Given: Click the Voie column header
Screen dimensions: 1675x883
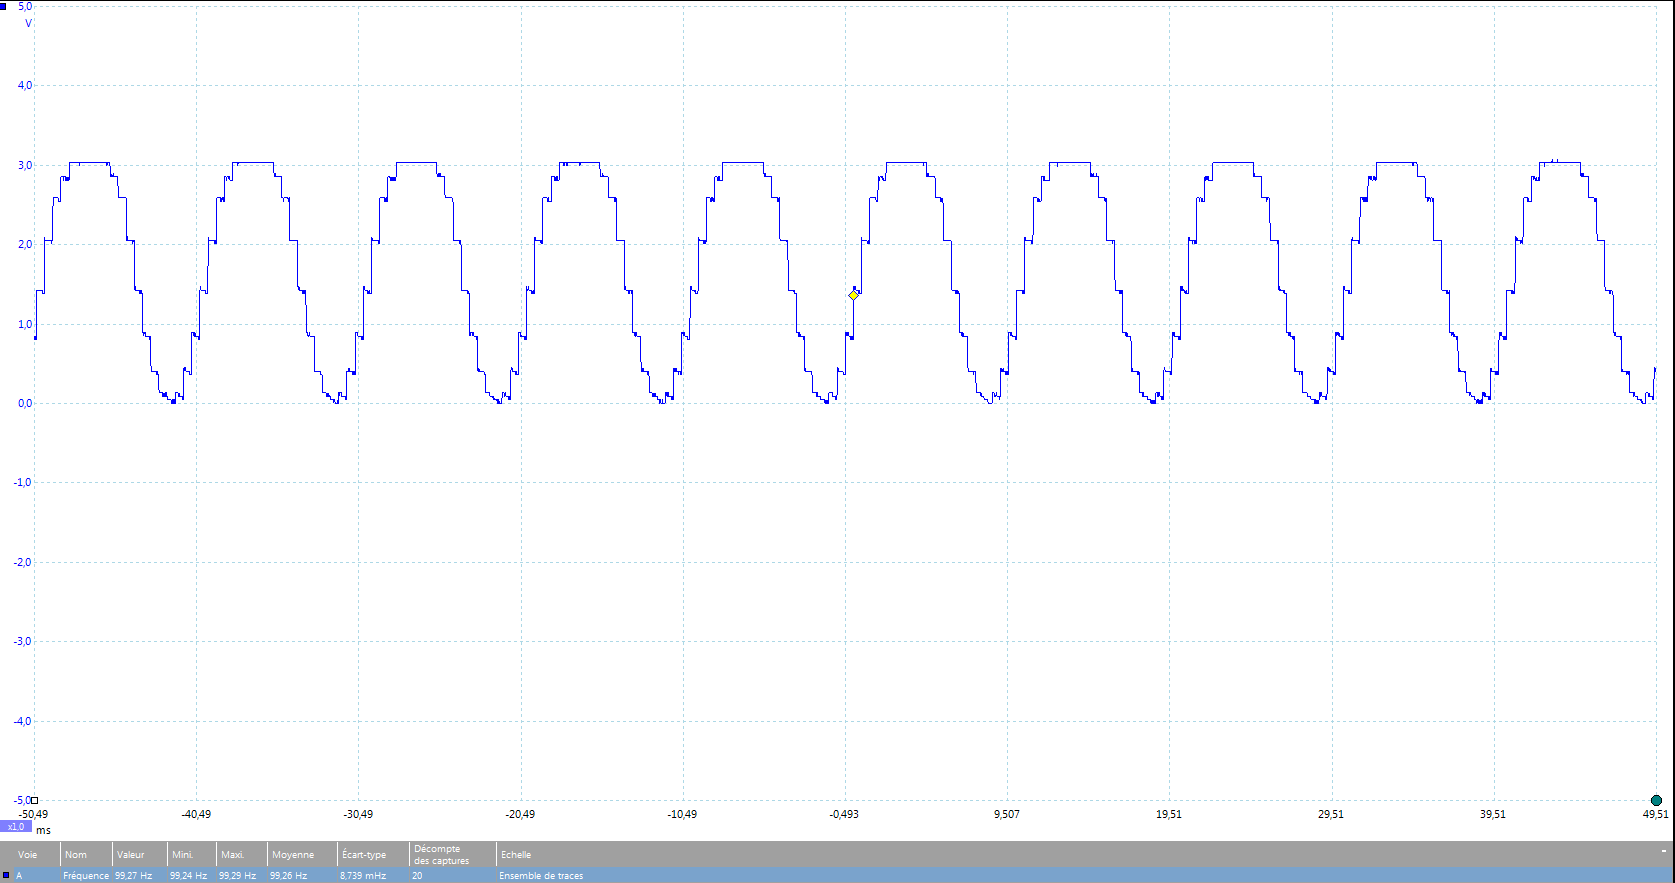Looking at the screenshot, I should coord(27,855).
